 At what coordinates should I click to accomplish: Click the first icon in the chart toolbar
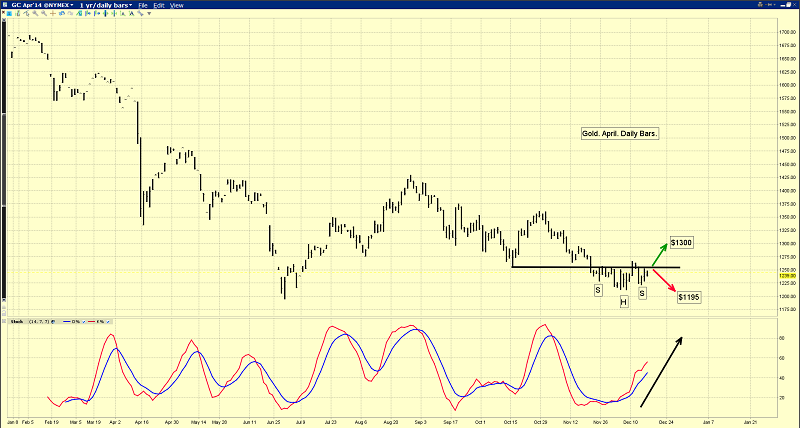pyautogui.click(x=9, y=13)
